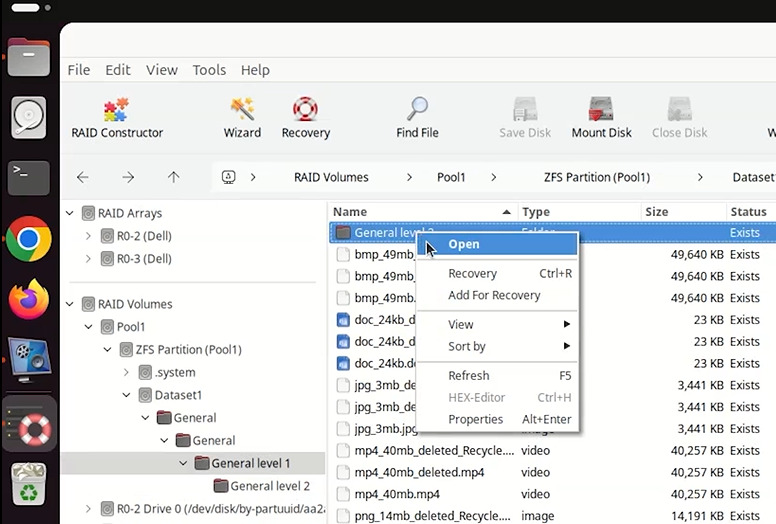Select Dataset1 tree node

coord(178,395)
